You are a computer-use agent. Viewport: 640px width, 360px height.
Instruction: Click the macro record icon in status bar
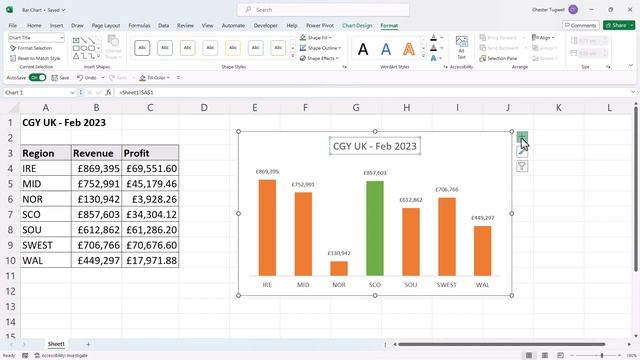pyautogui.click(x=25, y=356)
